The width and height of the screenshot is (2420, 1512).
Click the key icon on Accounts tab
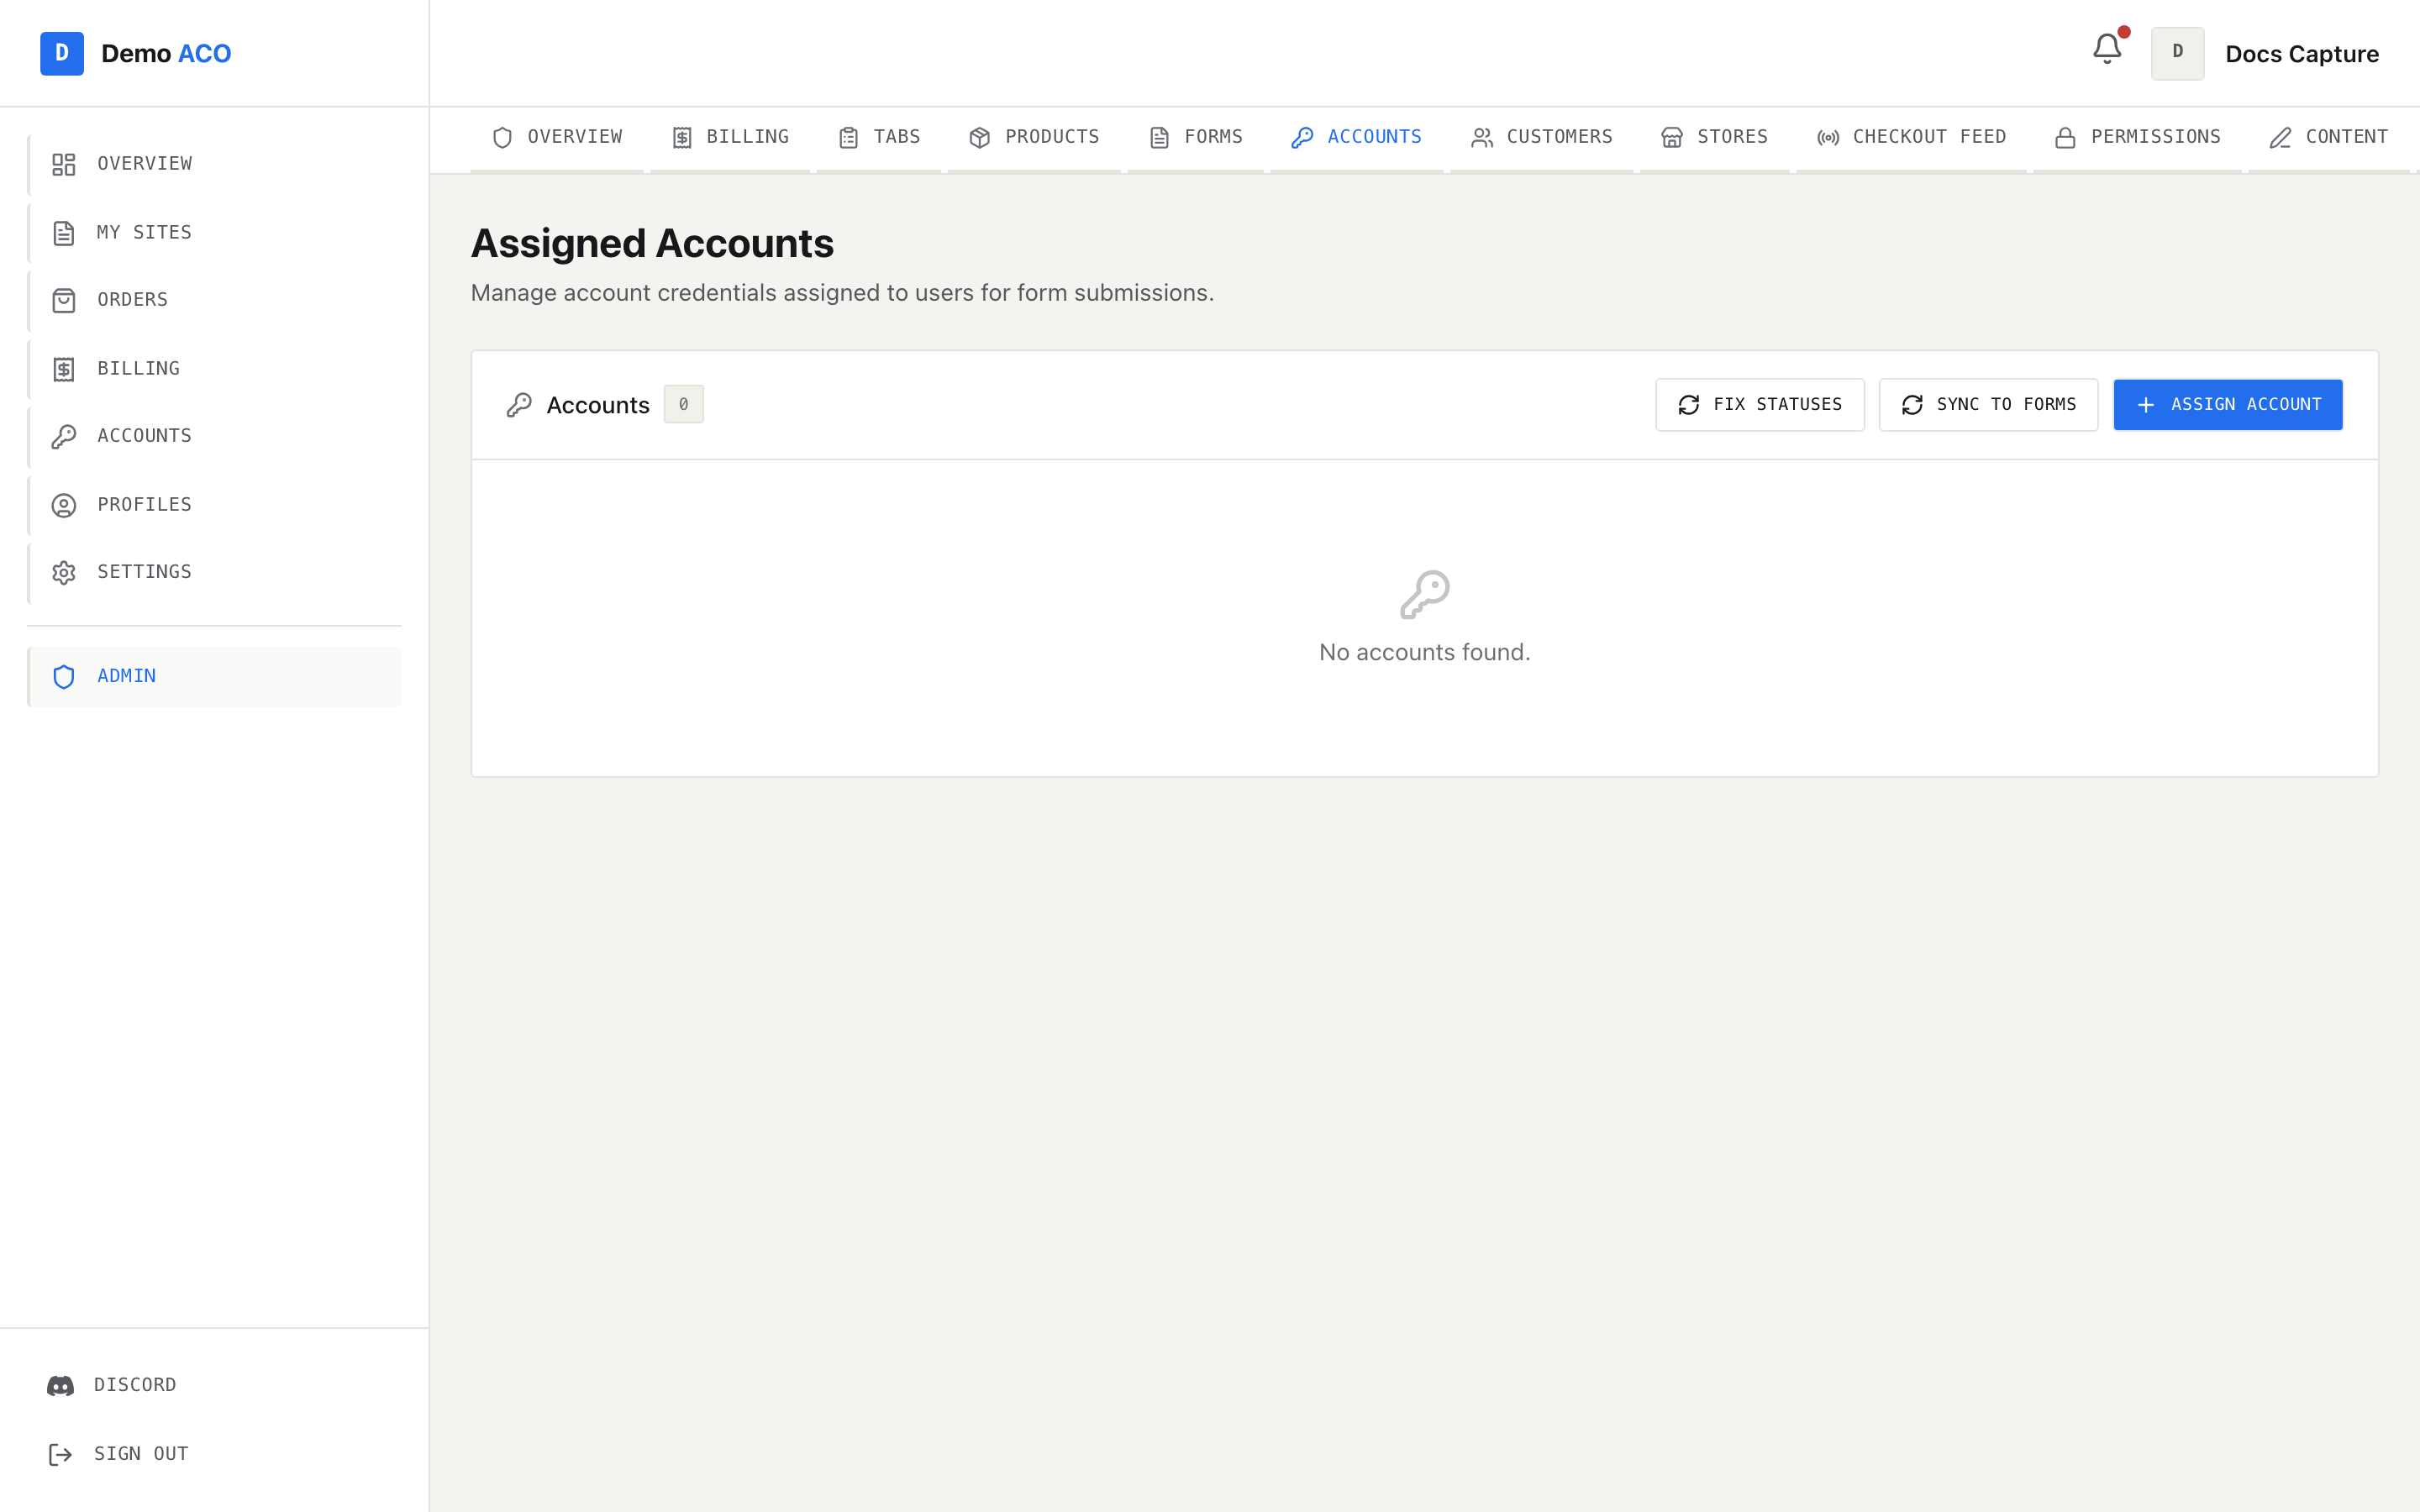pyautogui.click(x=1302, y=138)
